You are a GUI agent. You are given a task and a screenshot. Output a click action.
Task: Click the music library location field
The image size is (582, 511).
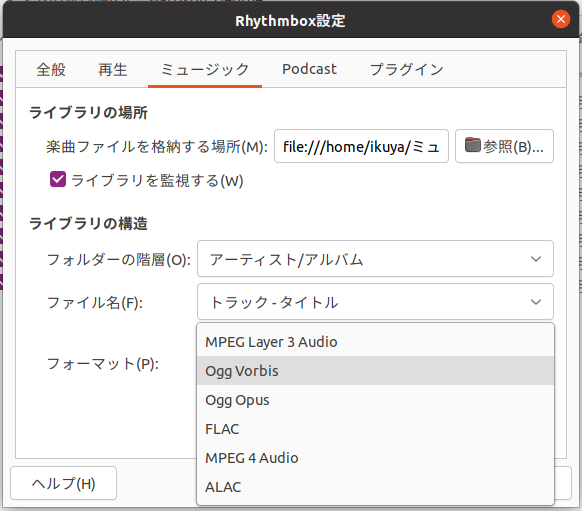coord(361,146)
